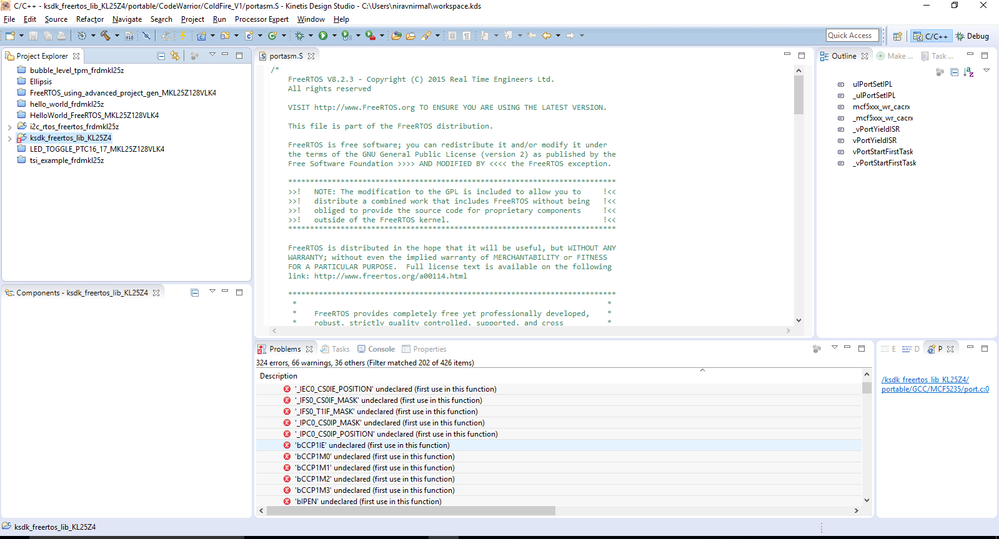Expand the ksdk_freertos_lib_KL25Z4 project
The height and width of the screenshot is (539, 999).
point(10,138)
